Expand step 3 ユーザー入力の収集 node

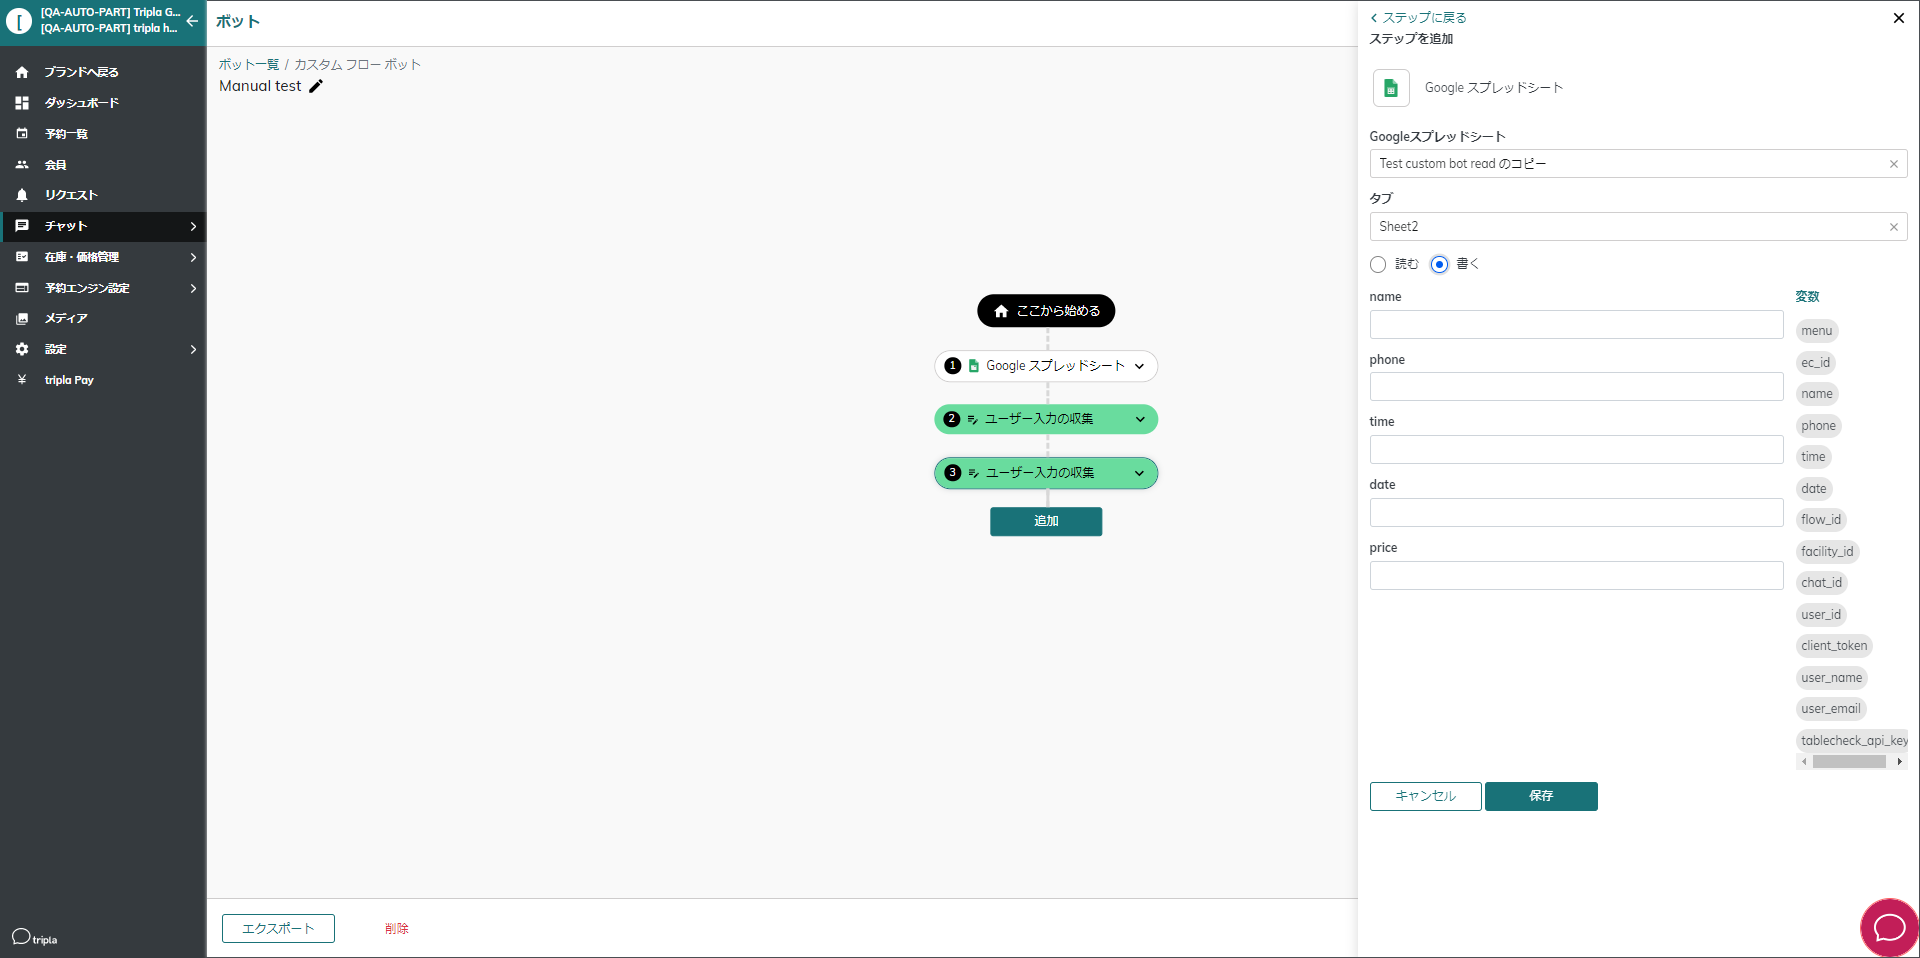click(x=1139, y=473)
